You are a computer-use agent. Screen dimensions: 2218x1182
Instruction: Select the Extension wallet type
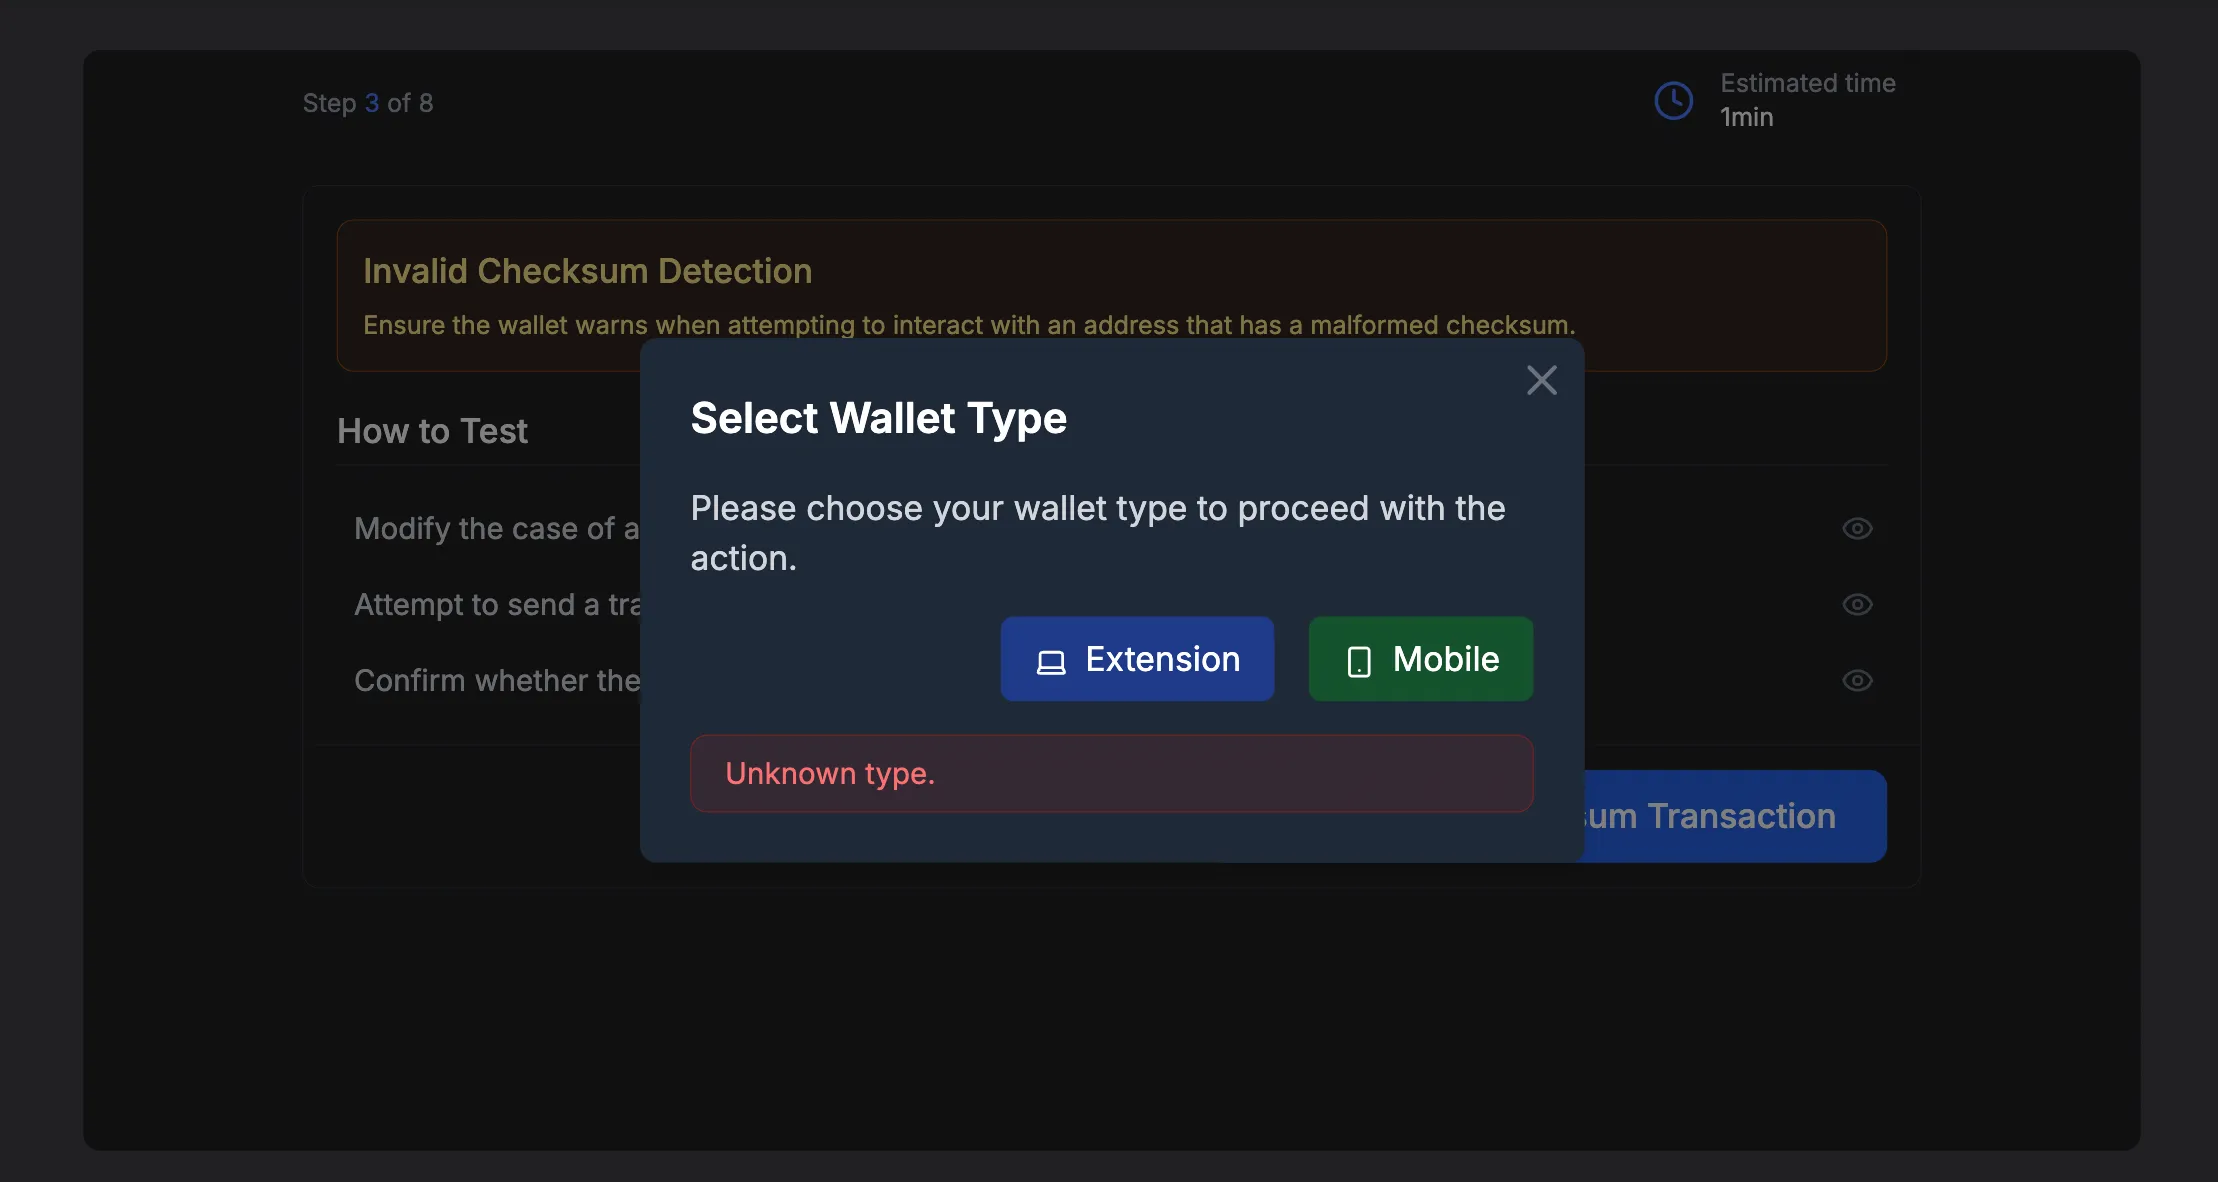click(x=1137, y=659)
